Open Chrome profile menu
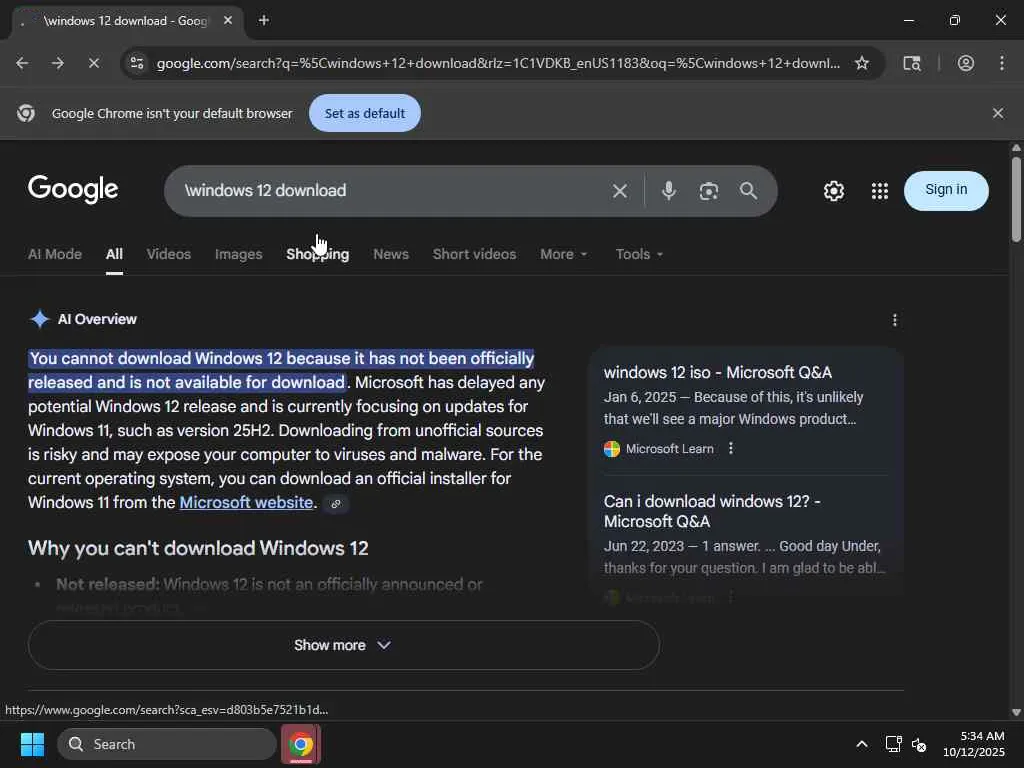Screen dimensions: 1024x768 (966, 63)
